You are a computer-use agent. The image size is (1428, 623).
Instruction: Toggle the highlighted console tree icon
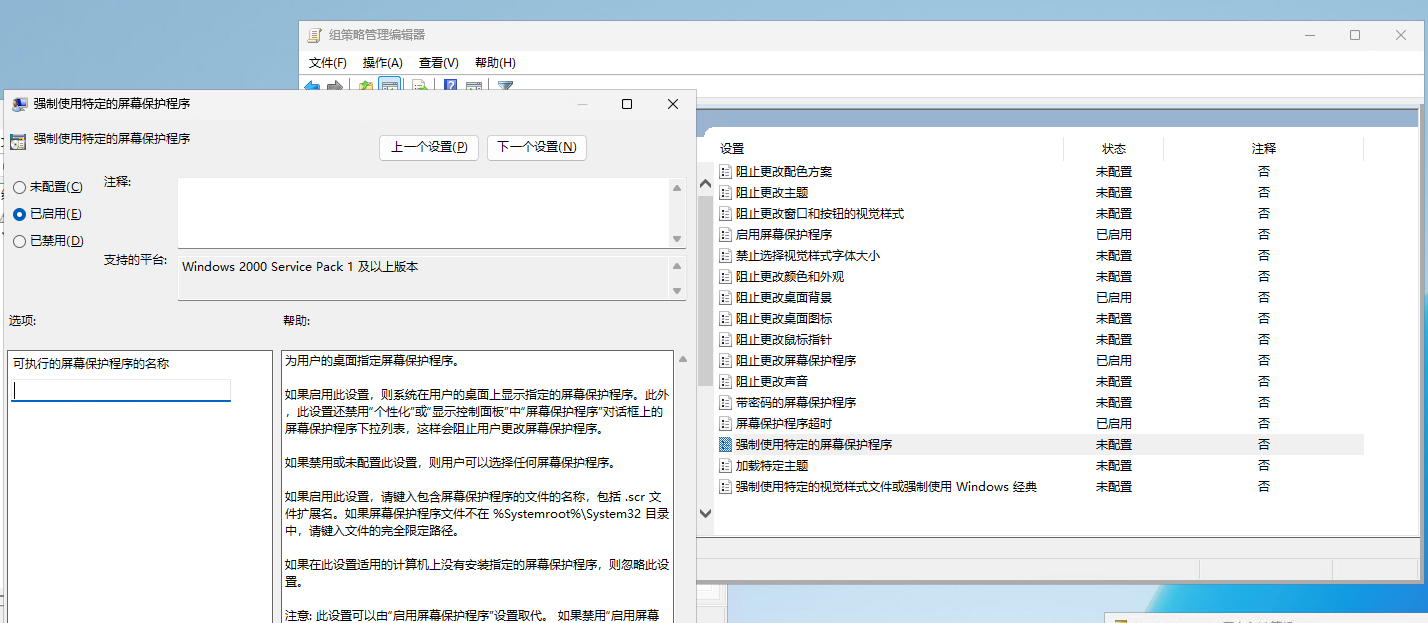click(x=390, y=88)
